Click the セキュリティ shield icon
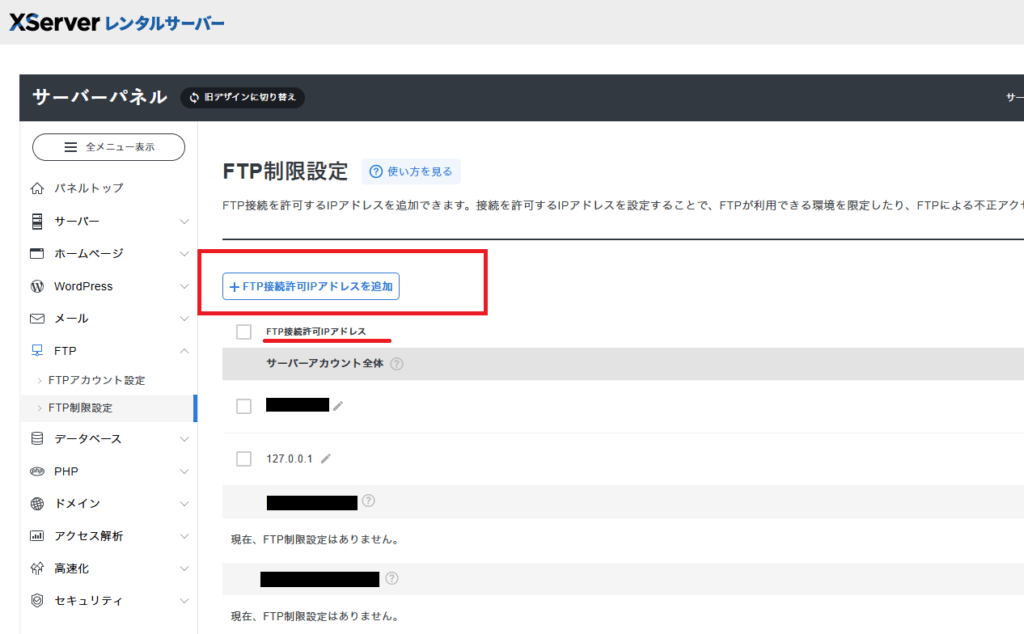 37,601
